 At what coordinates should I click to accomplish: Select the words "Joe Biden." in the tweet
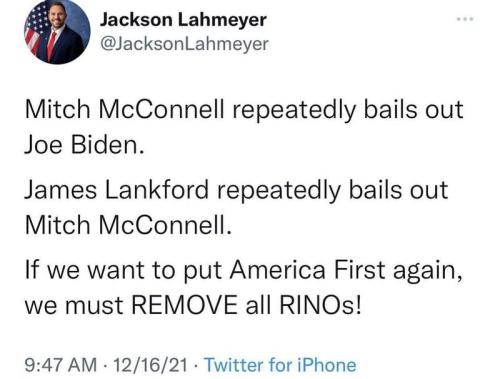point(85,145)
